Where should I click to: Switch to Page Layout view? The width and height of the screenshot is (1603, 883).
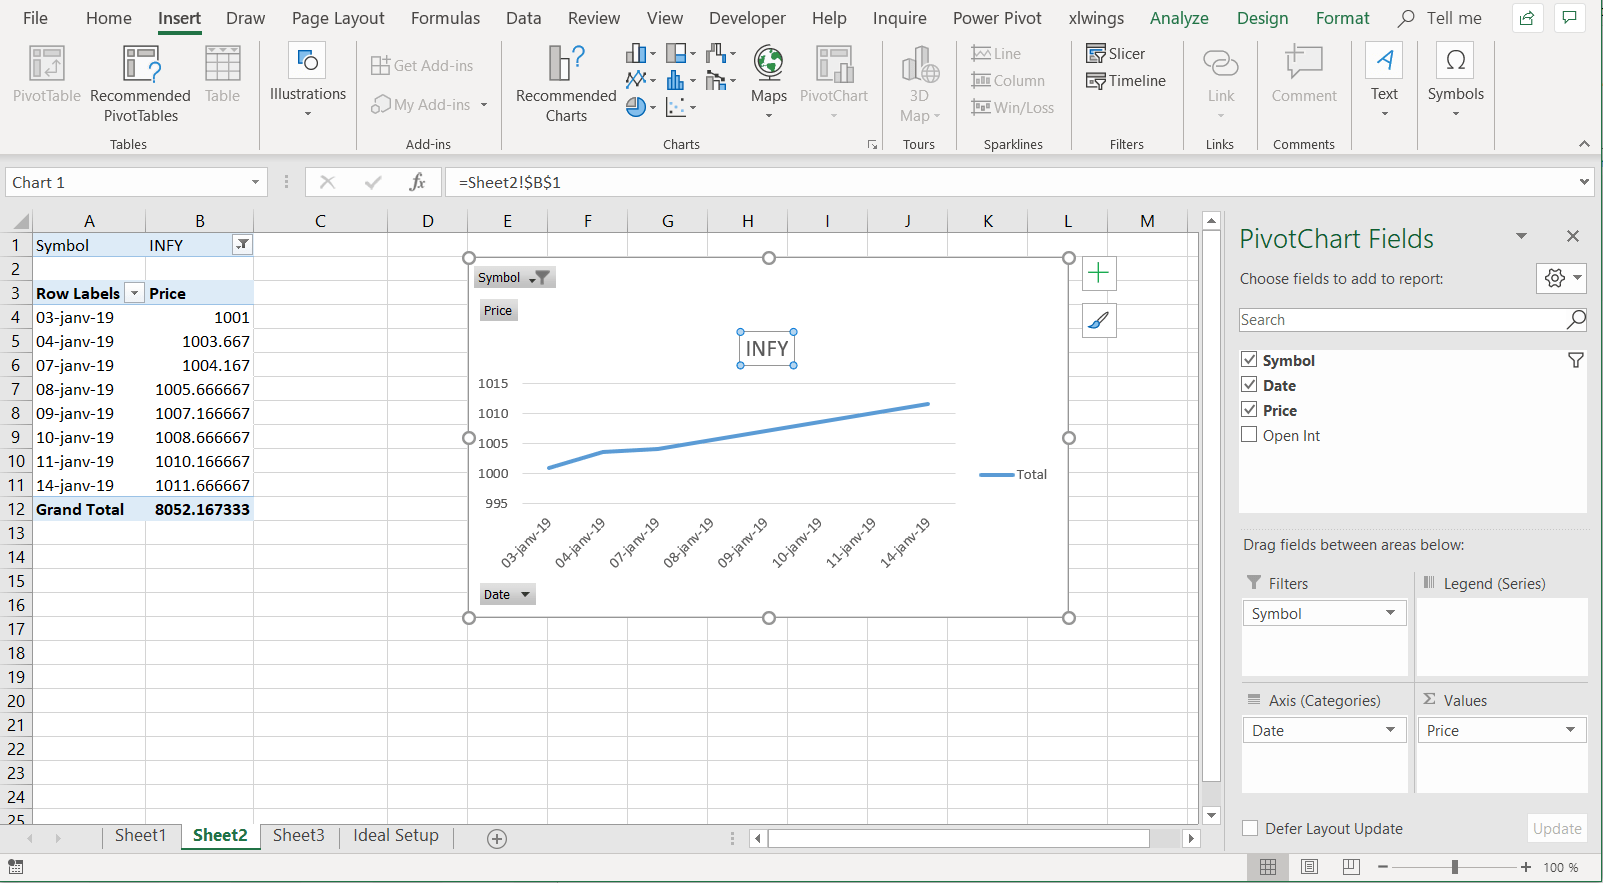pos(1310,867)
